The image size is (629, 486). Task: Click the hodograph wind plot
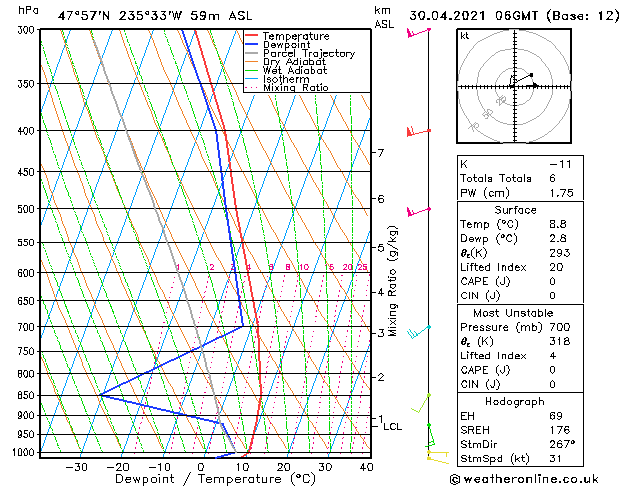pyautogui.click(x=514, y=86)
